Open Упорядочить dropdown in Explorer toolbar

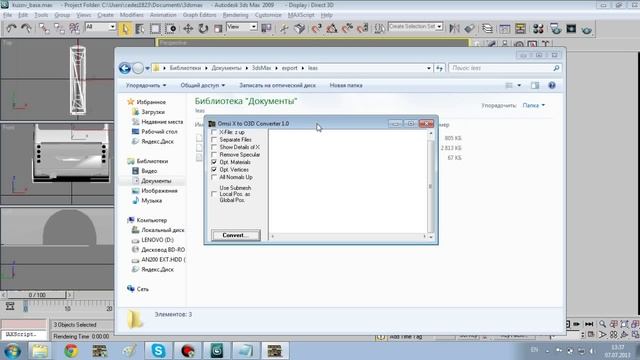[146, 85]
